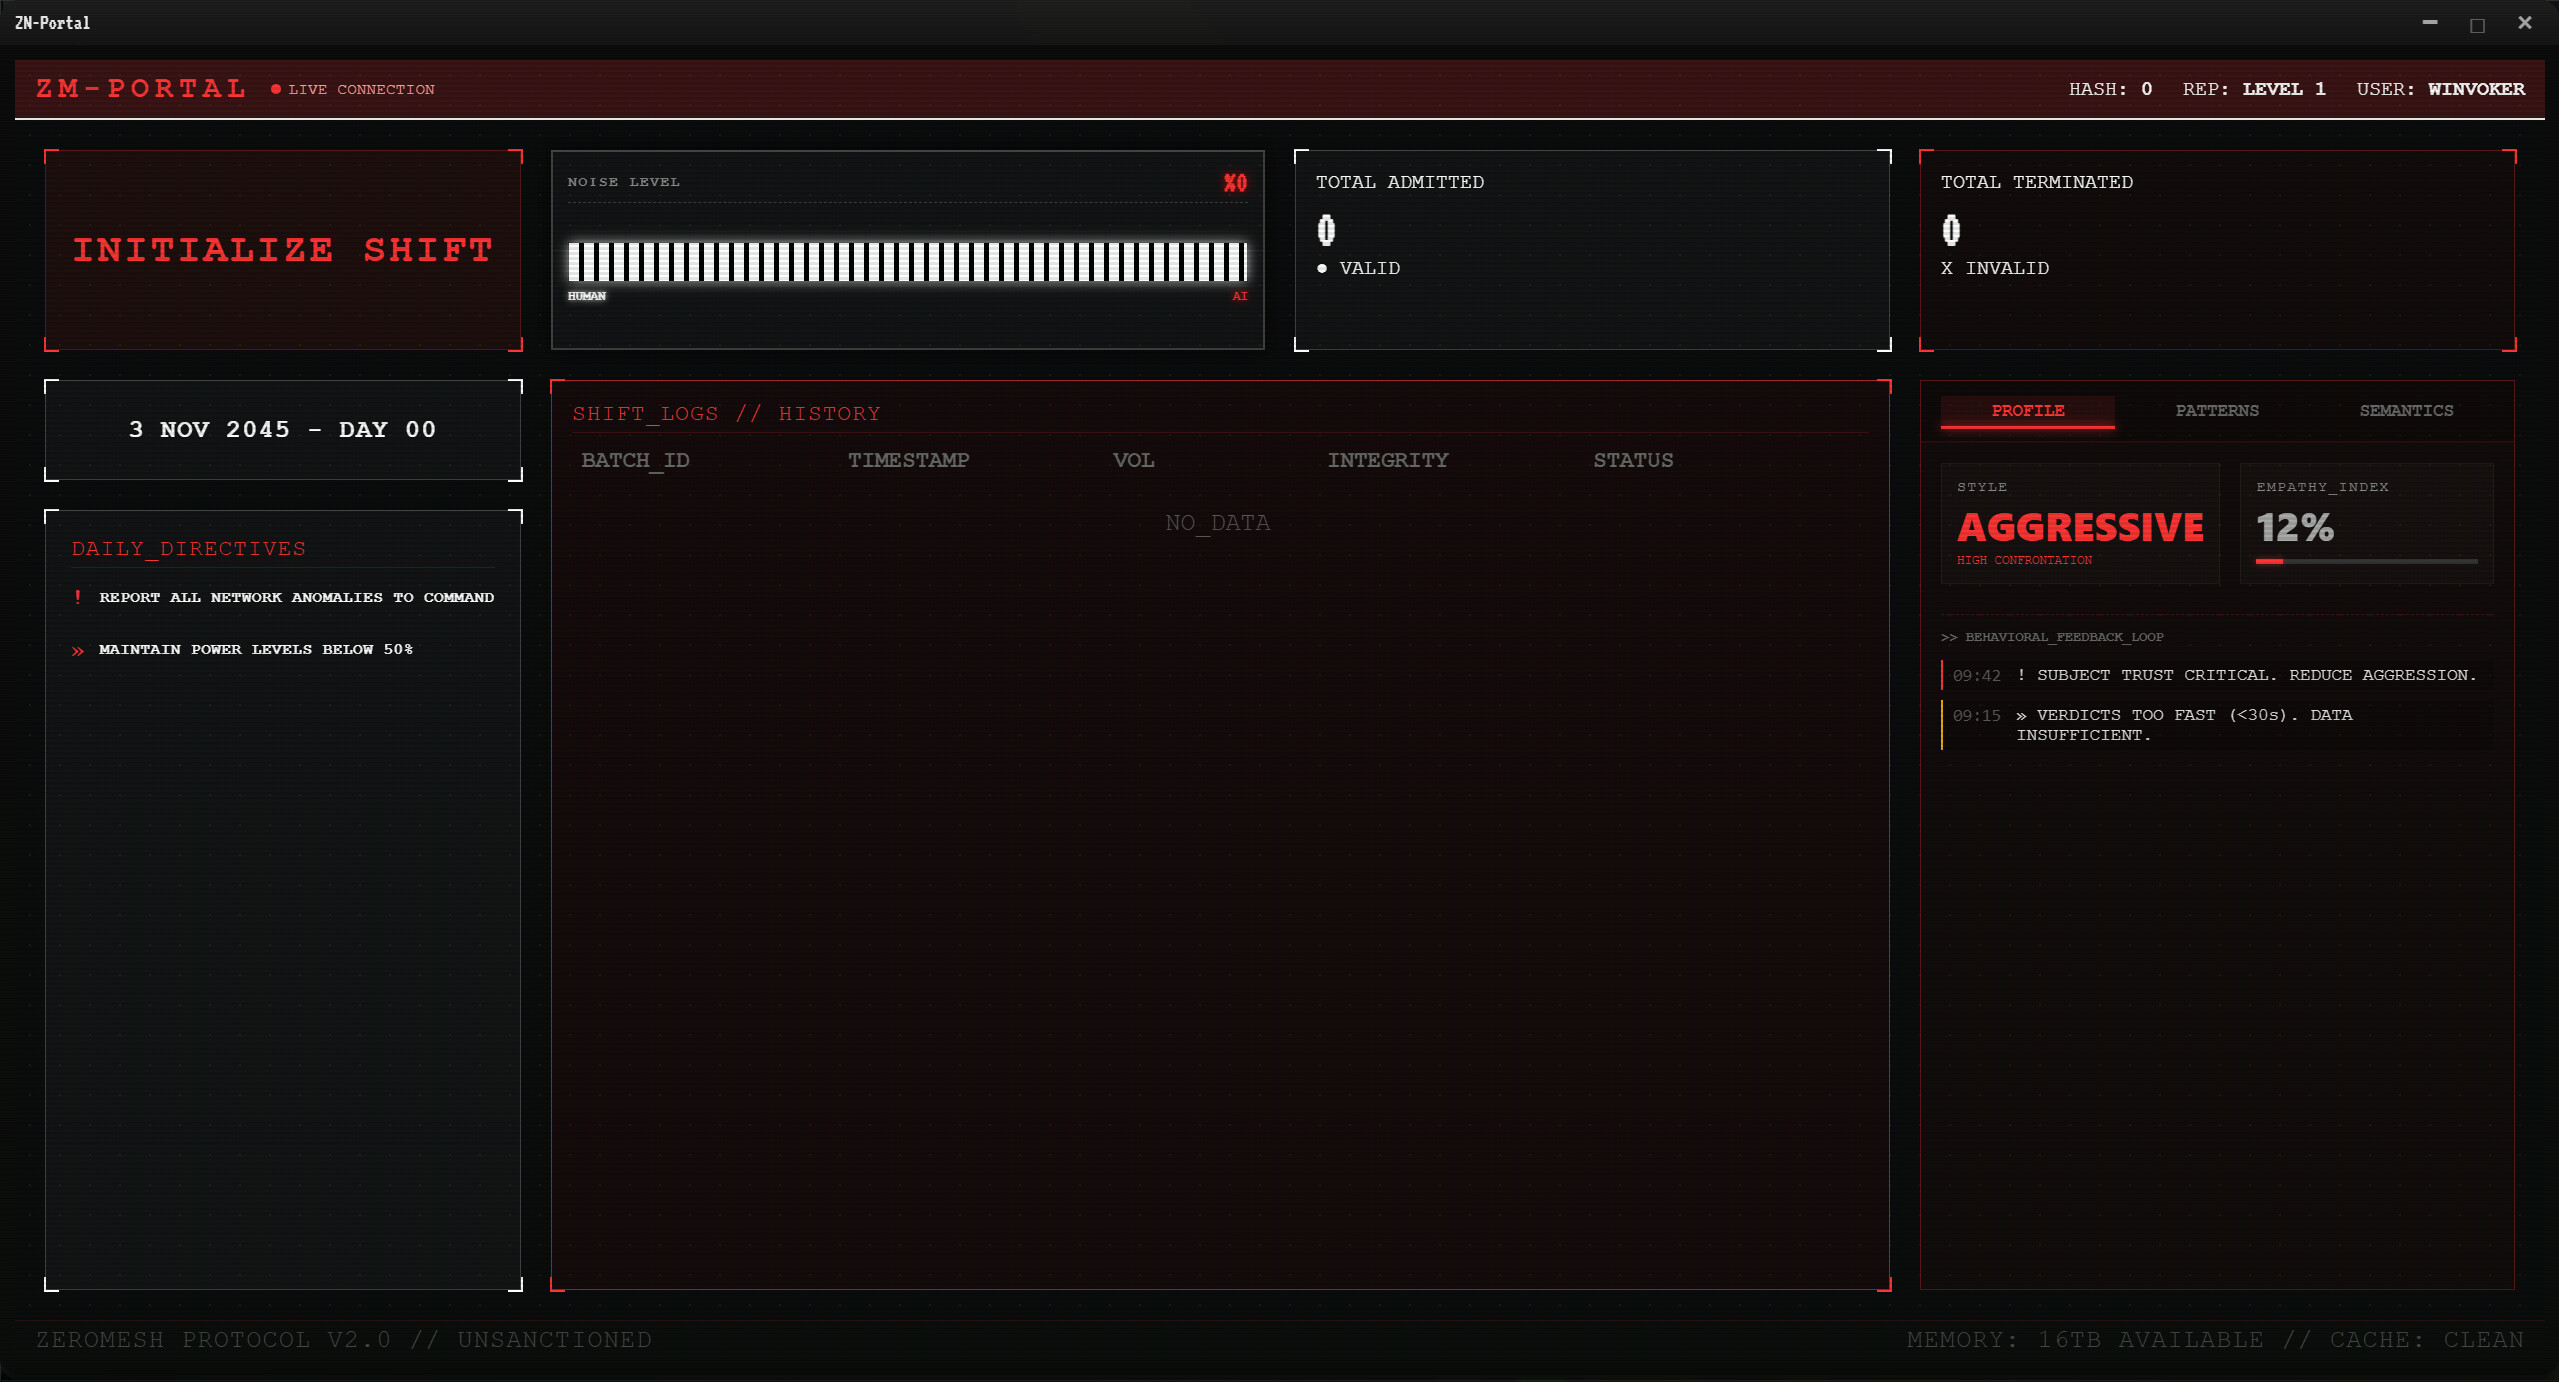
Task: Click the red exclamation icon beside network anomalies directive
Action: click(78, 596)
